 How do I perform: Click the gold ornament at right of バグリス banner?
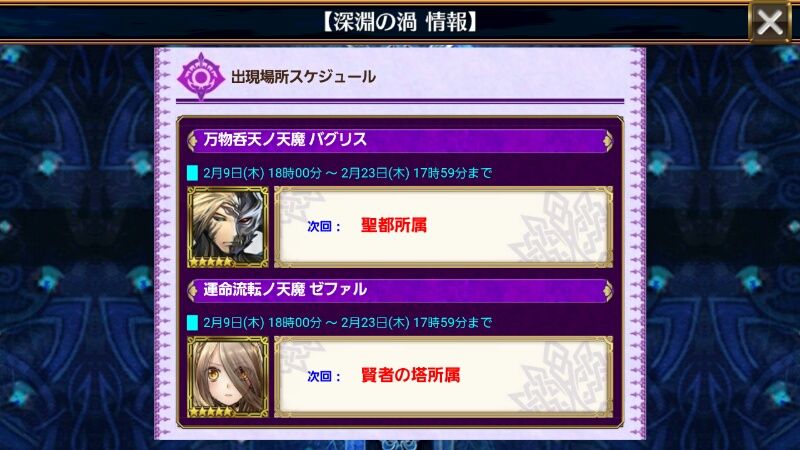coord(607,140)
